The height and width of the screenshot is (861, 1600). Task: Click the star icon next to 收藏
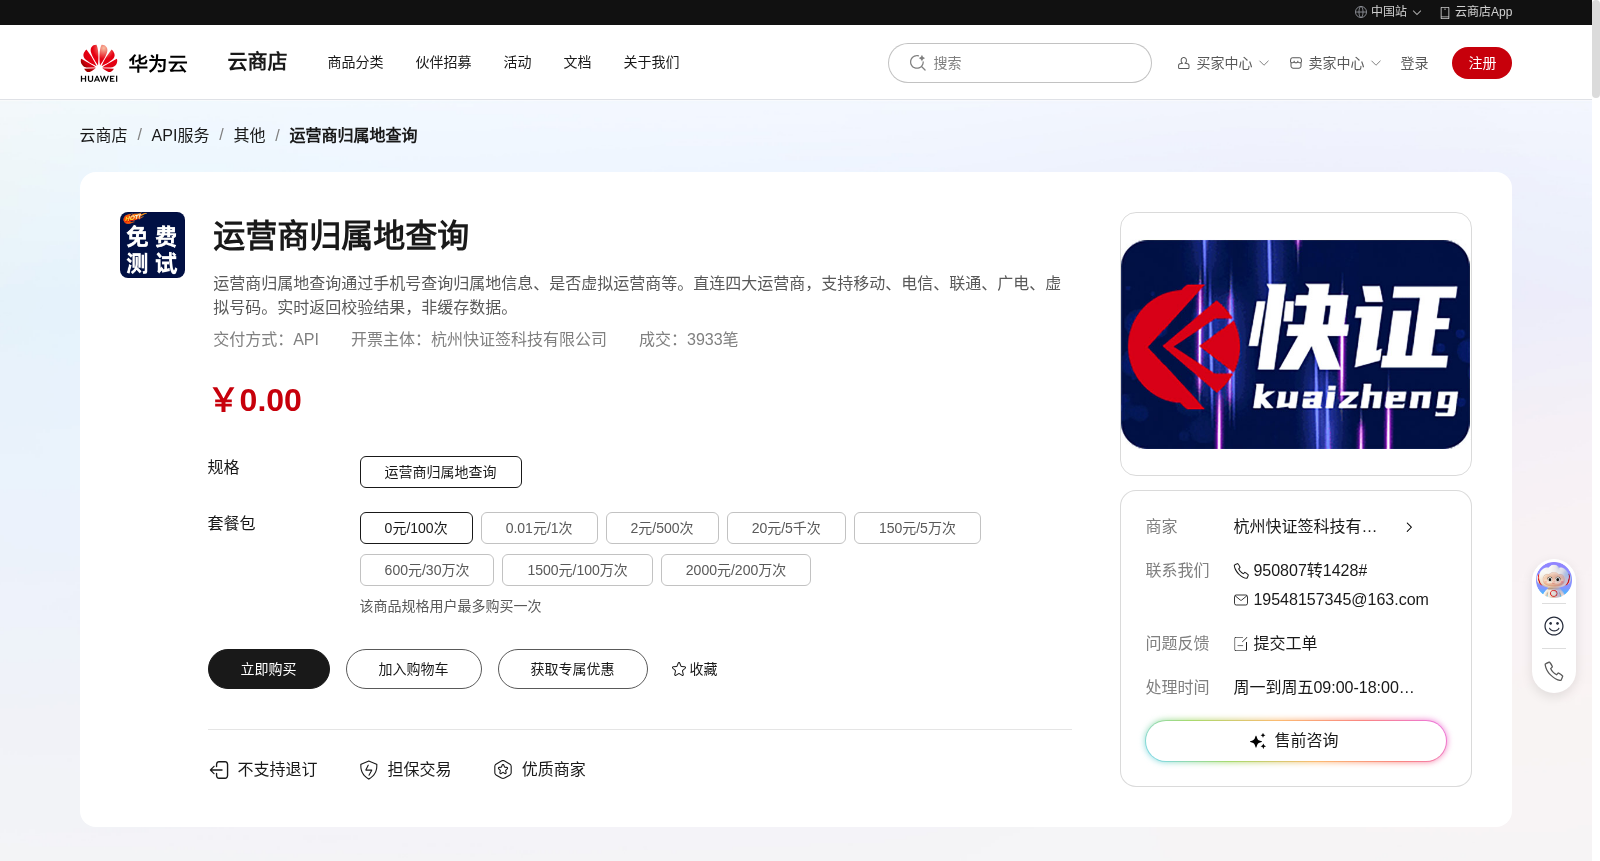point(679,669)
